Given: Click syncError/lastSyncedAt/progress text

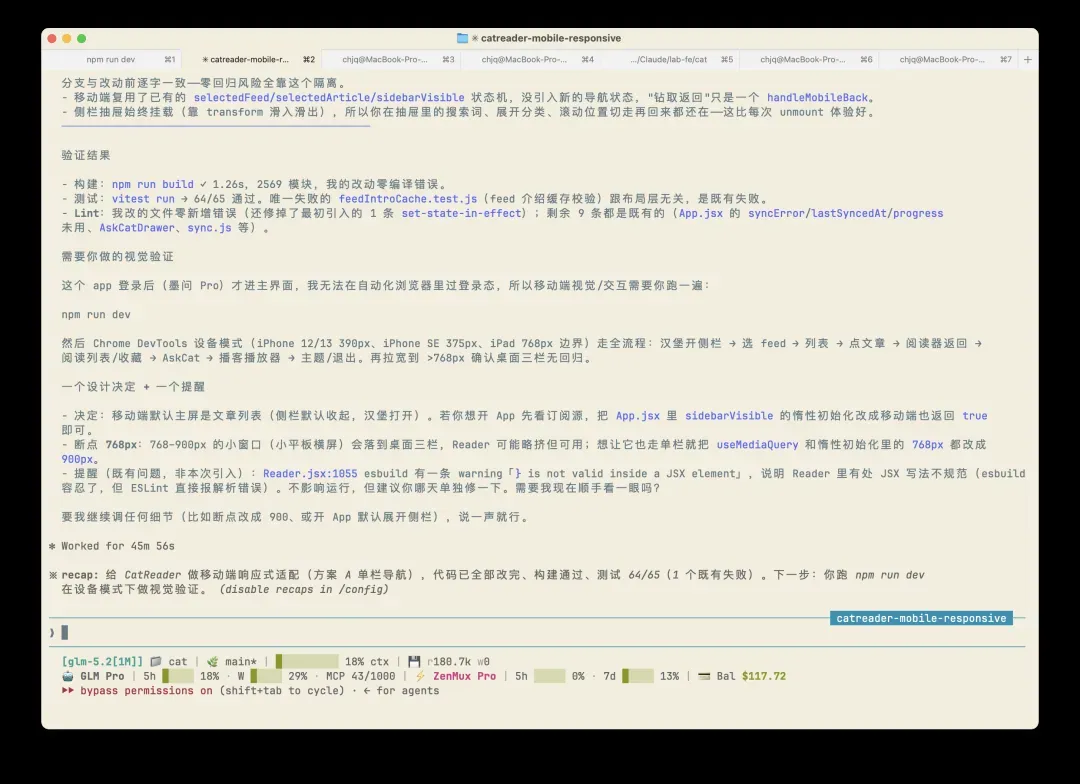Looking at the screenshot, I should (x=846, y=214).
